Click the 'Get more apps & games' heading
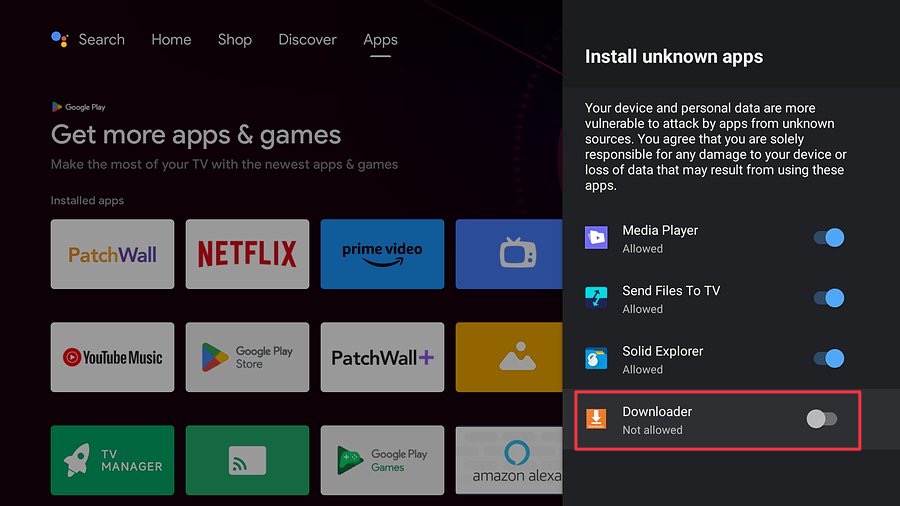This screenshot has height=506, width=900. click(196, 135)
